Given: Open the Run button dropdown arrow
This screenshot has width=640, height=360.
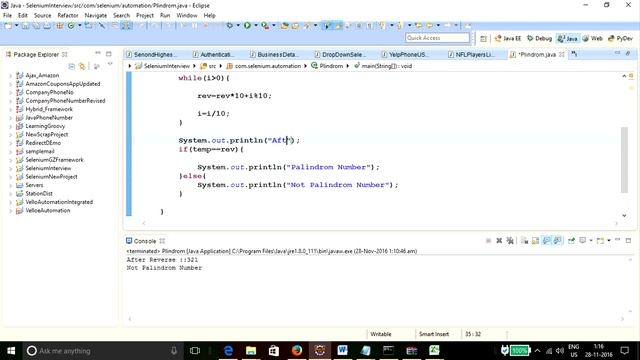Looking at the screenshot, I should 256,25.
